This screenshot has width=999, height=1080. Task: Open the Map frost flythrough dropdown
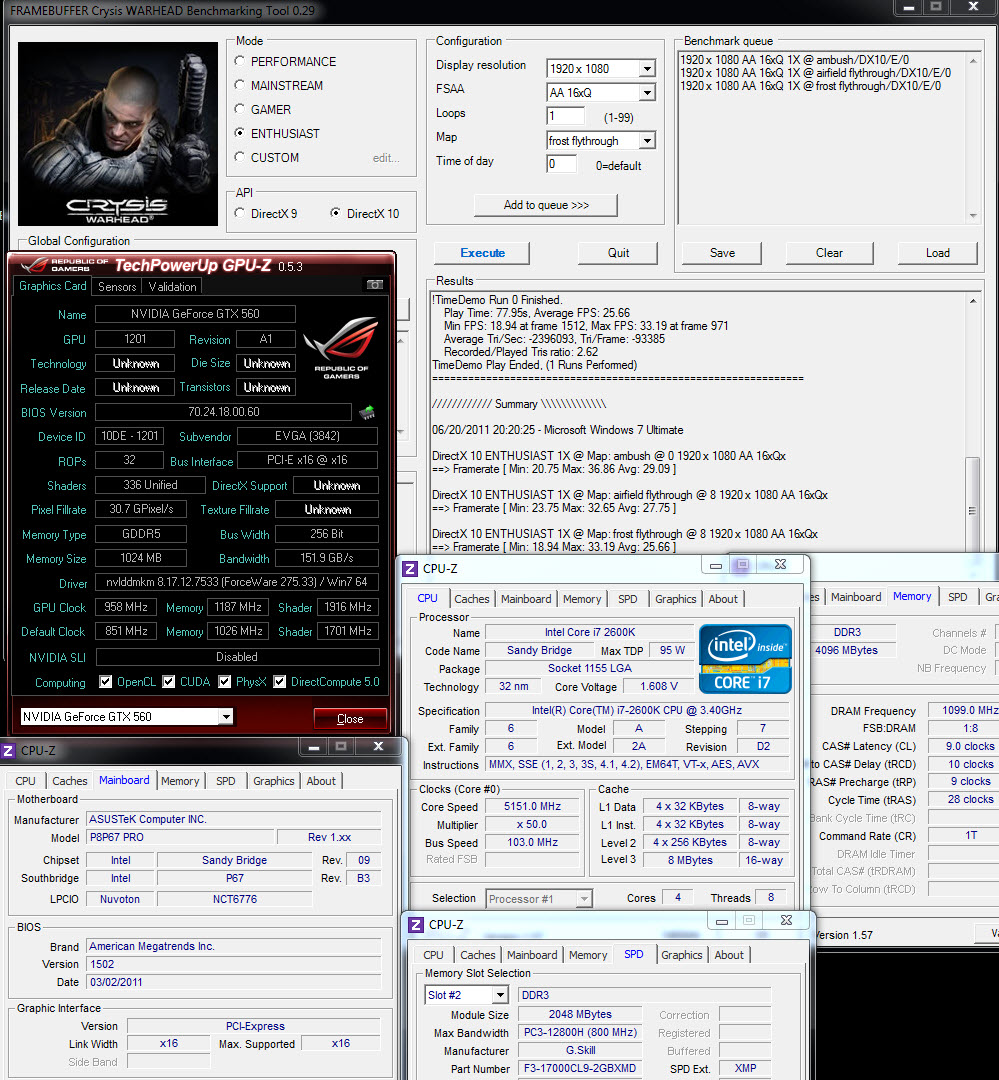point(646,141)
